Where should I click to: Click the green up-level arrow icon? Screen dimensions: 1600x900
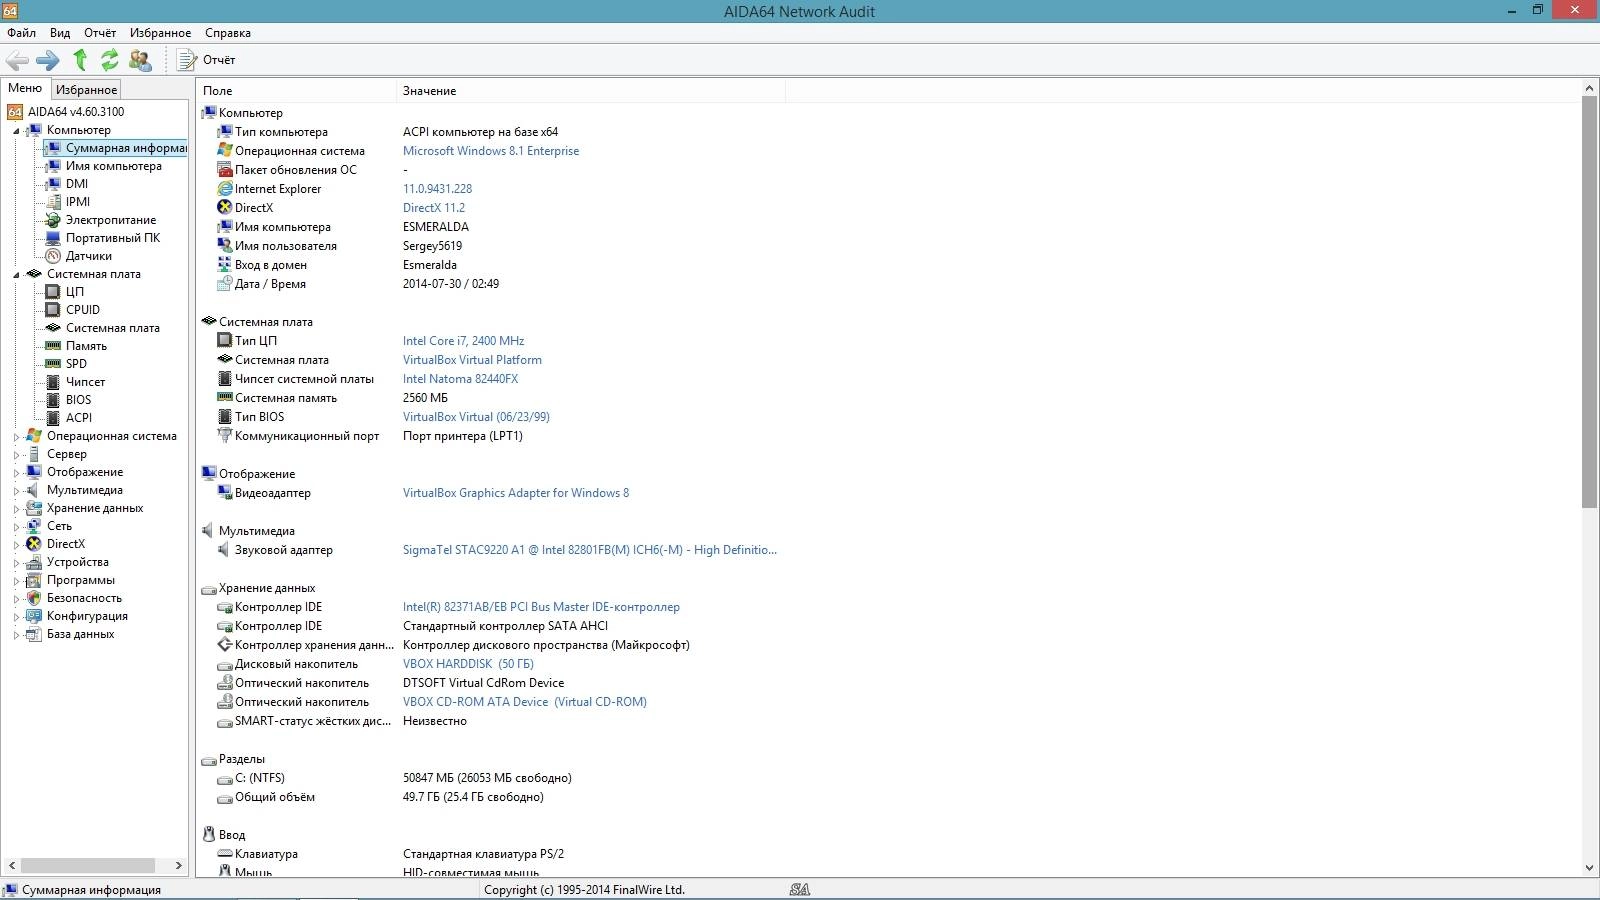coord(80,60)
